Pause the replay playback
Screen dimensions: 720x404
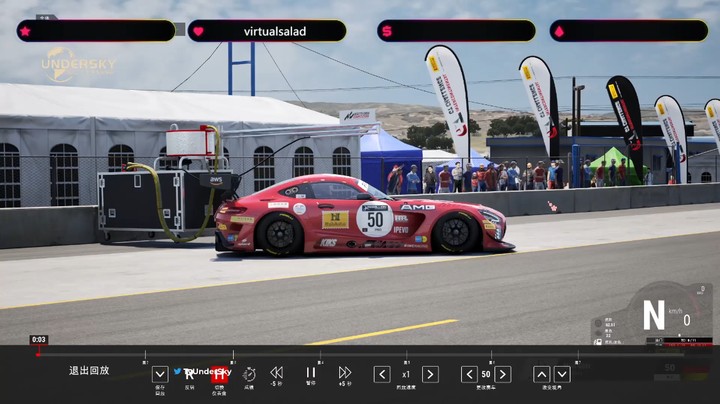pos(311,372)
